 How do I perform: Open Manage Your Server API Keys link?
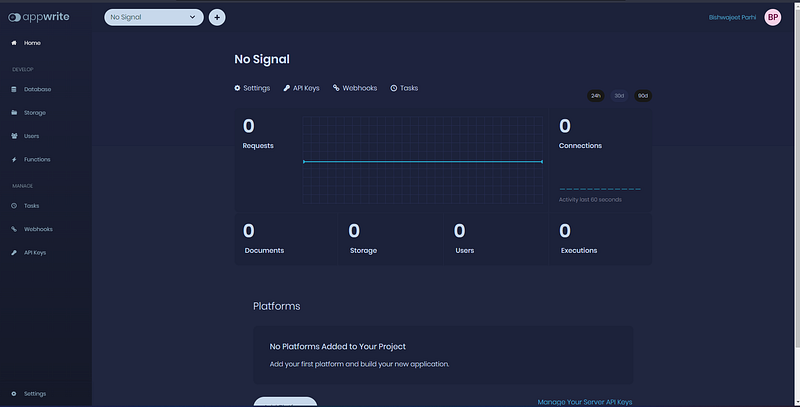(585, 402)
